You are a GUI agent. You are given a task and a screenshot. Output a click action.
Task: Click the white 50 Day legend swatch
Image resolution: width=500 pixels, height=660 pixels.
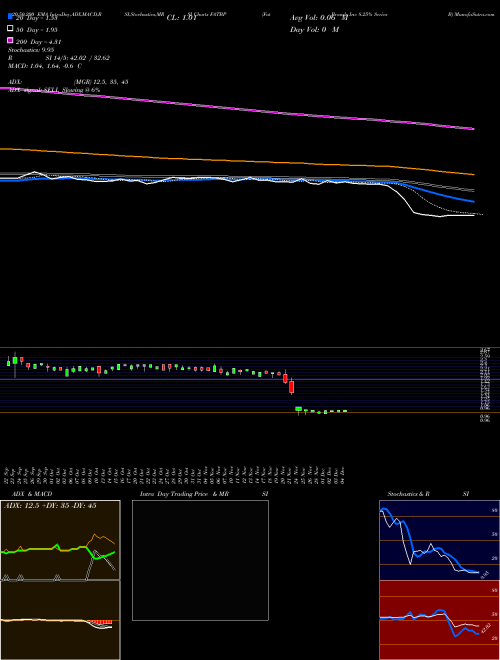pos(10,28)
